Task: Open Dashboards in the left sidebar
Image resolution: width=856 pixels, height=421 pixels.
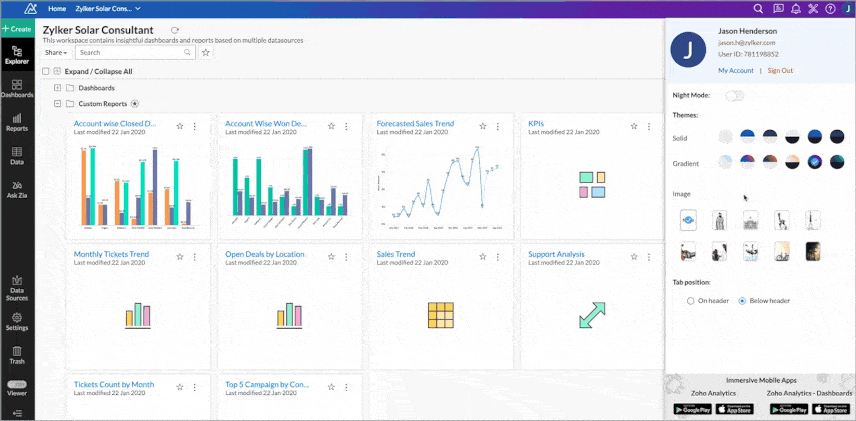Action: coord(17,87)
